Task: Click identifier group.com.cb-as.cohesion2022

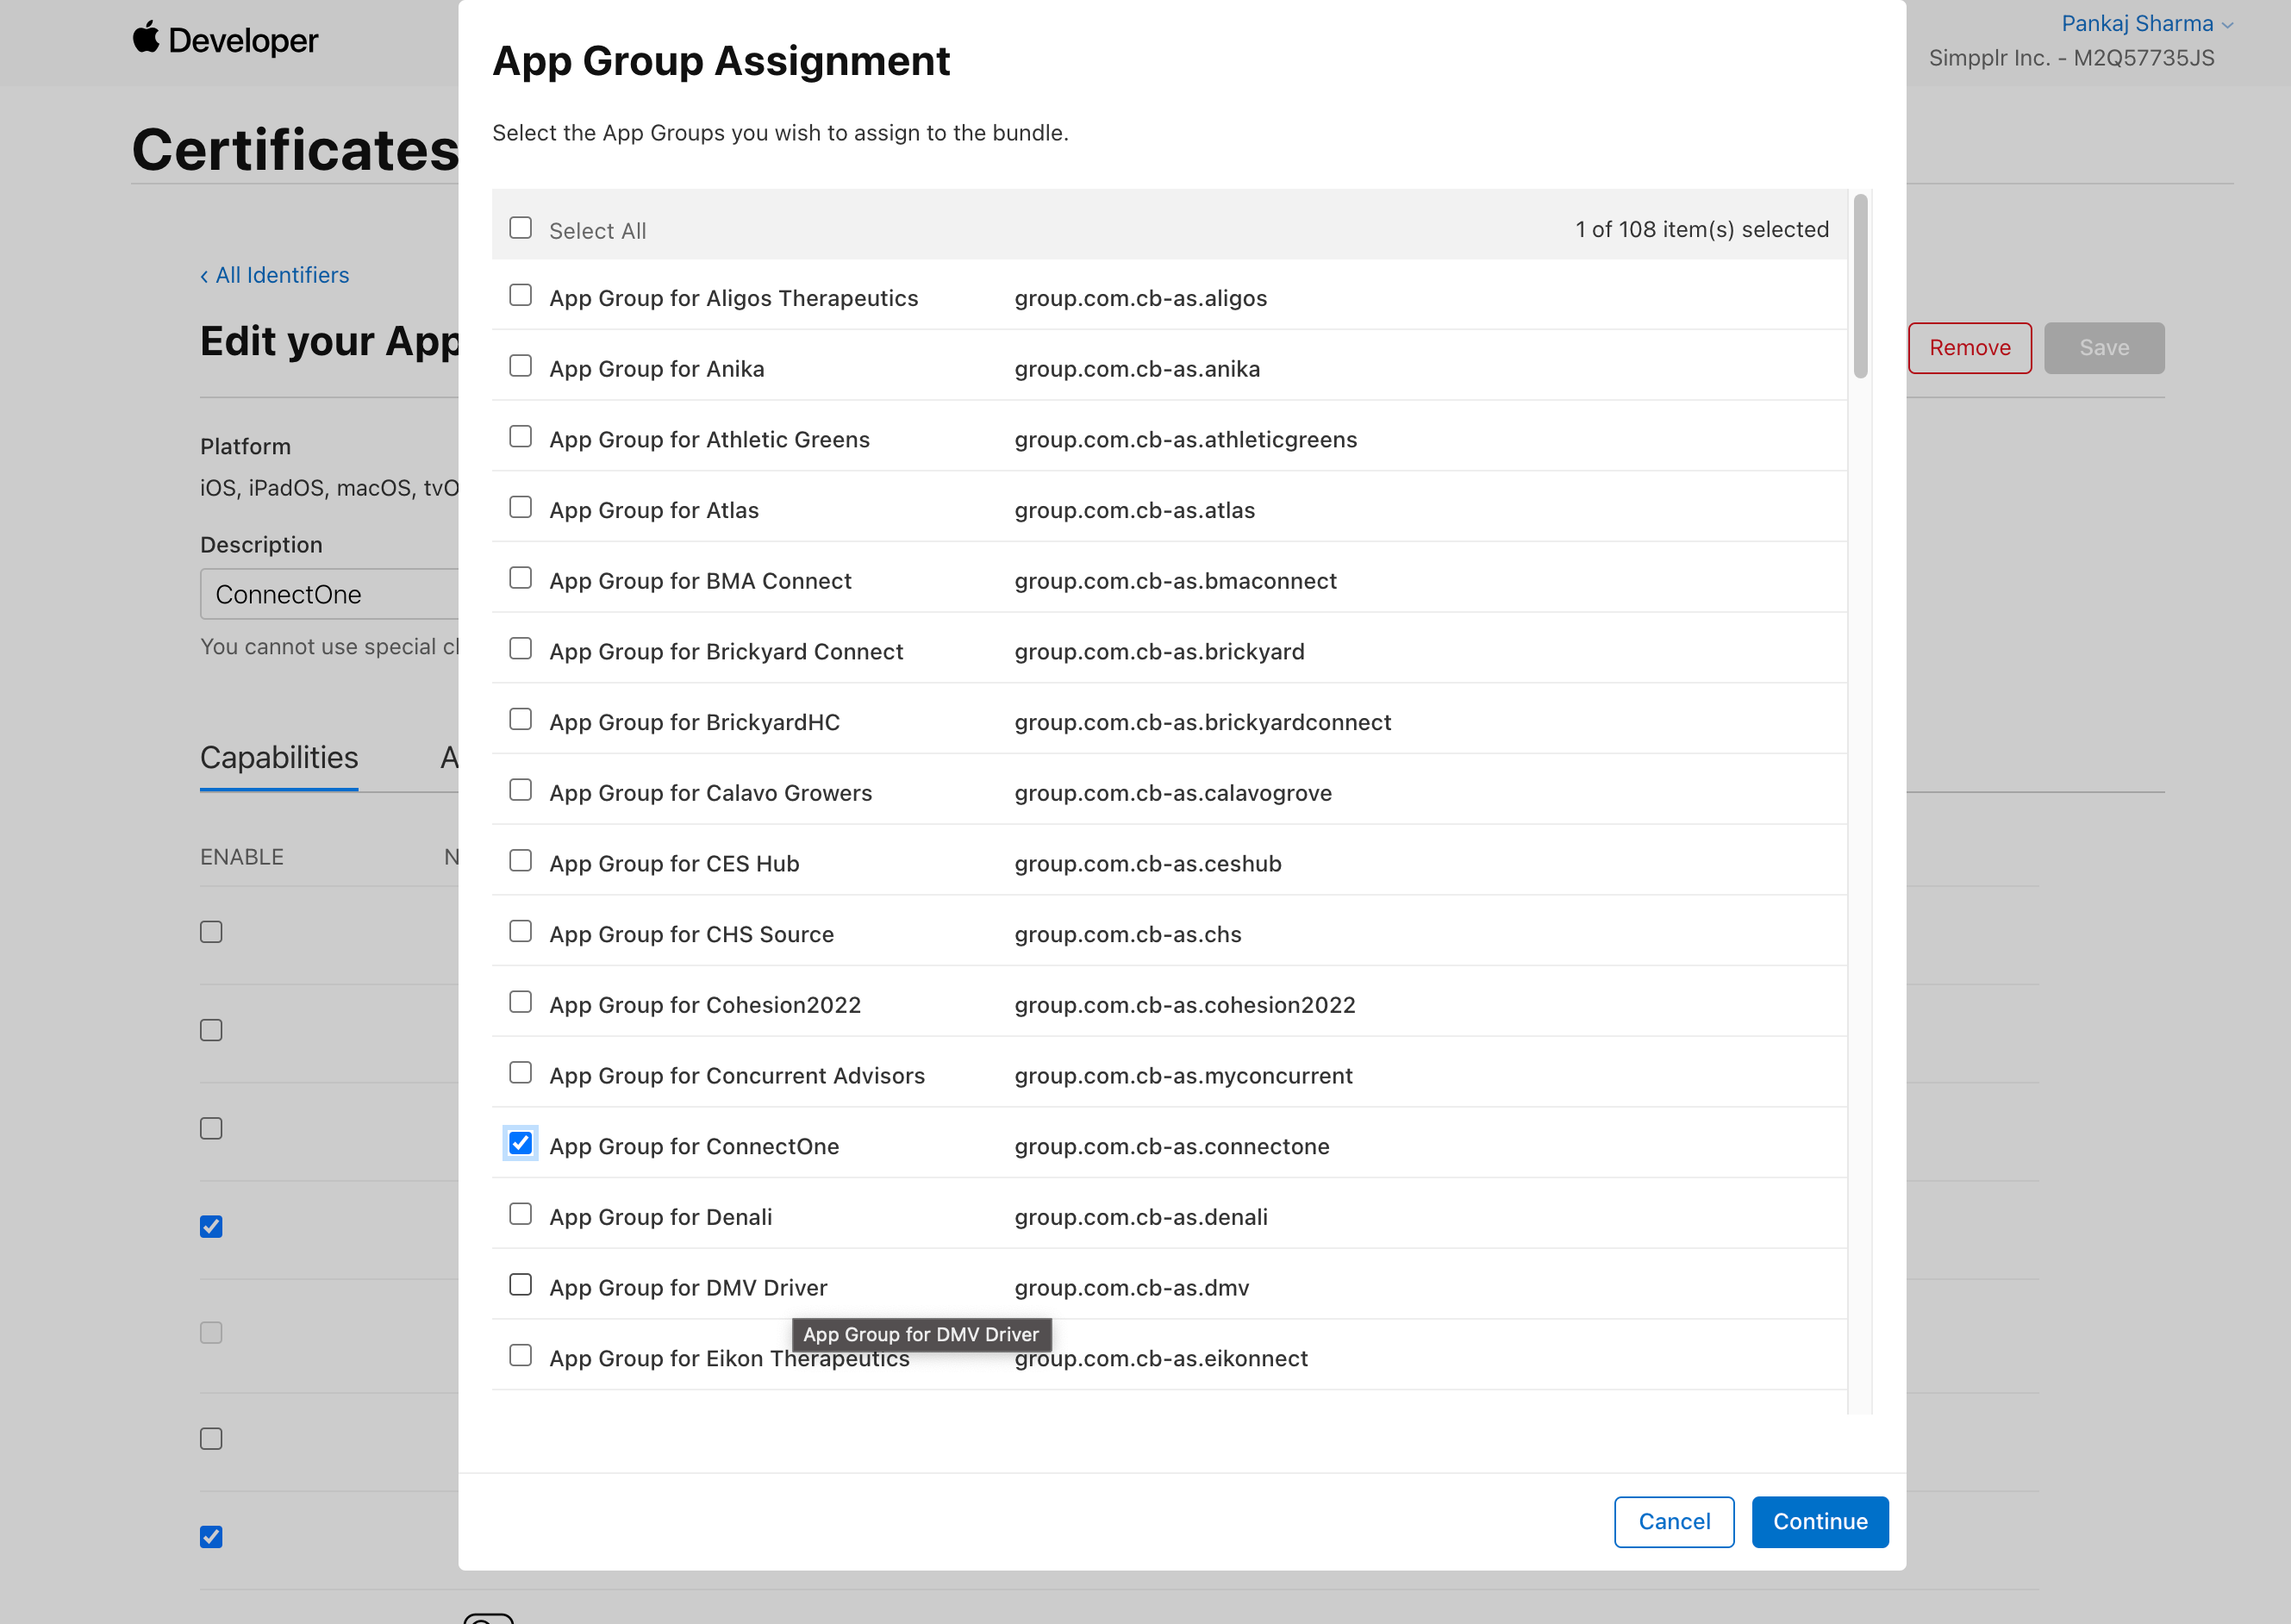Action: coord(1184,1005)
